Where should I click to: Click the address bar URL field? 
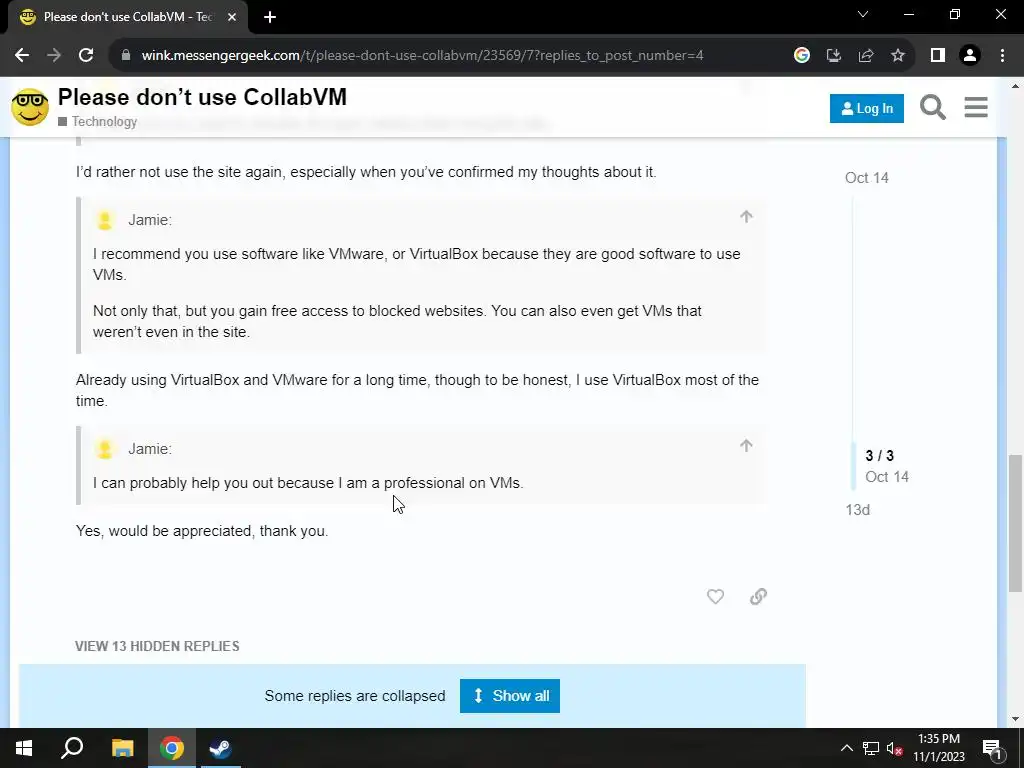point(422,56)
